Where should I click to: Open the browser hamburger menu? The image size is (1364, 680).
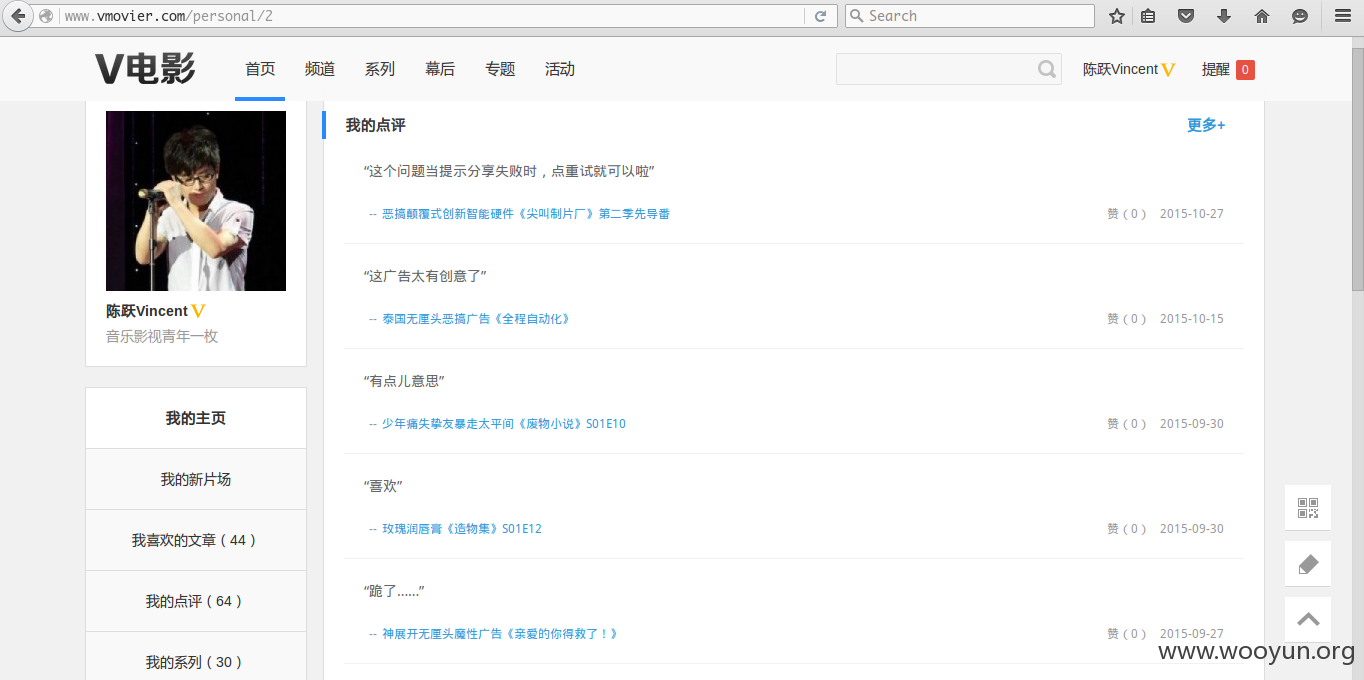tap(1343, 16)
